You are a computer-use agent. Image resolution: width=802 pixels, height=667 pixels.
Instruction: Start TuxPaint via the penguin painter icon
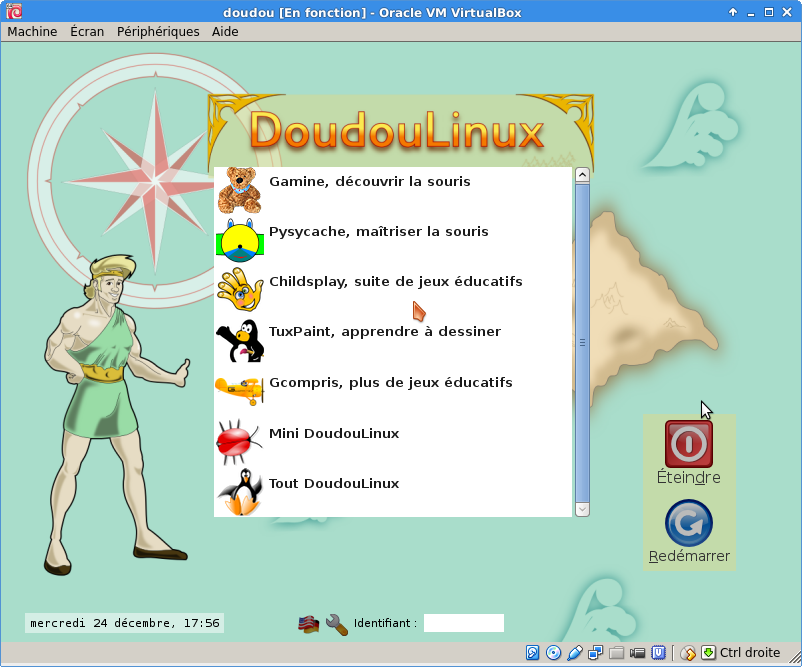(240, 341)
